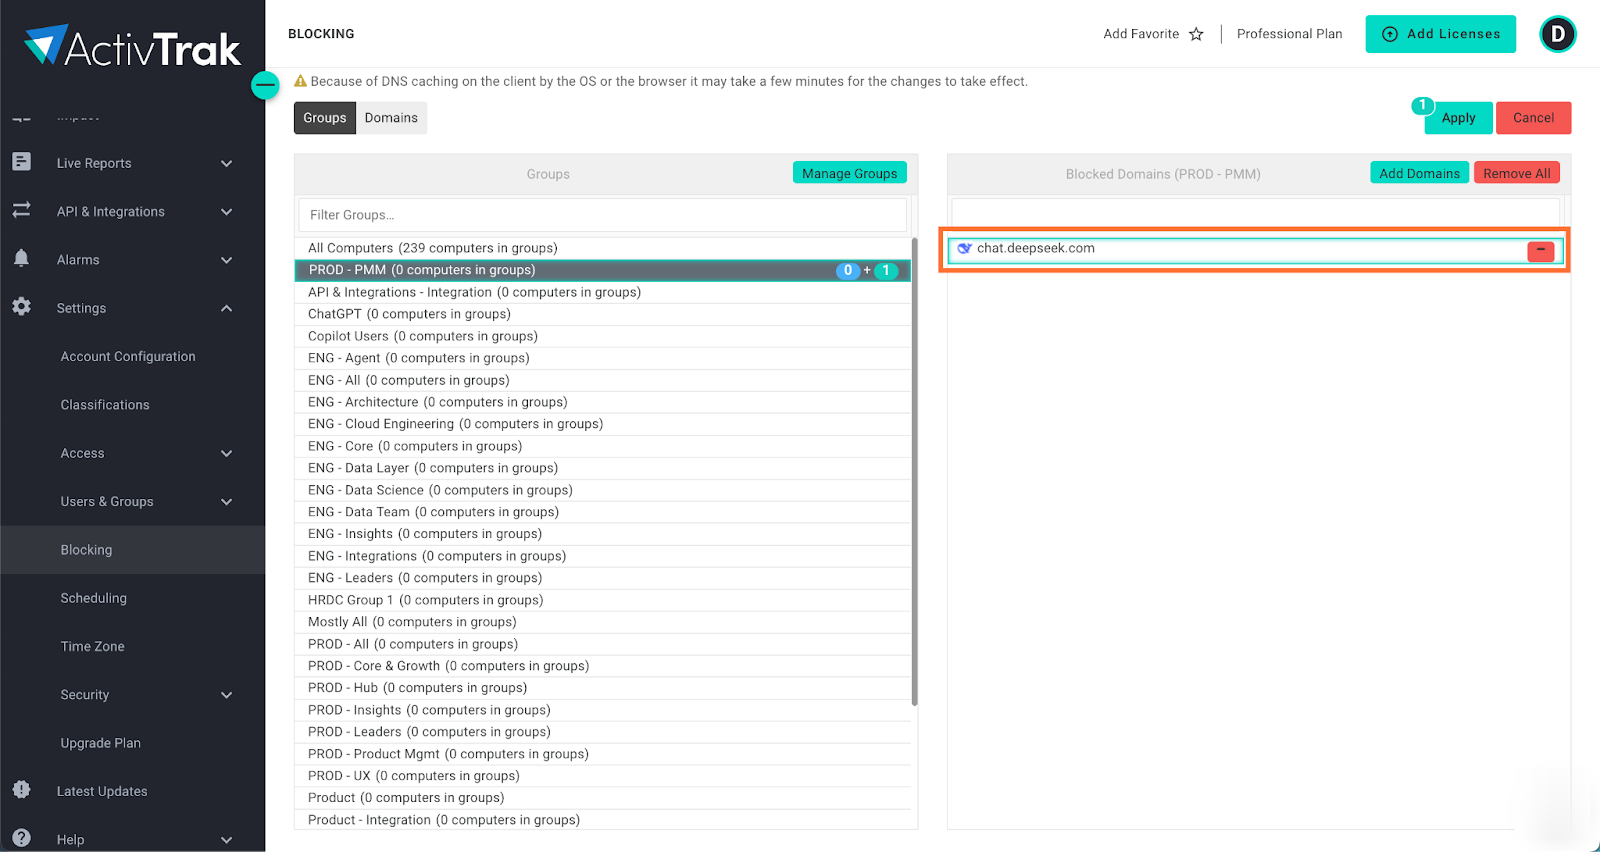Select the PROD - Product Mgmt group
Image resolution: width=1600 pixels, height=852 pixels.
tap(602, 754)
